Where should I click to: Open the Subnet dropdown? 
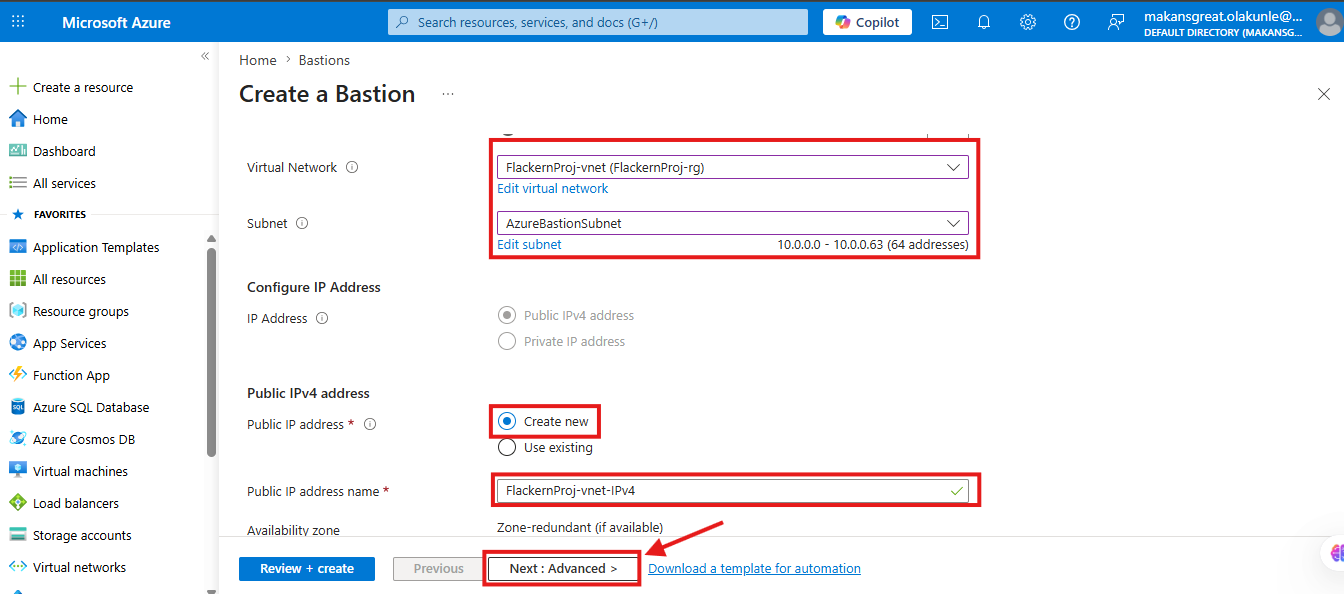[x=733, y=223]
